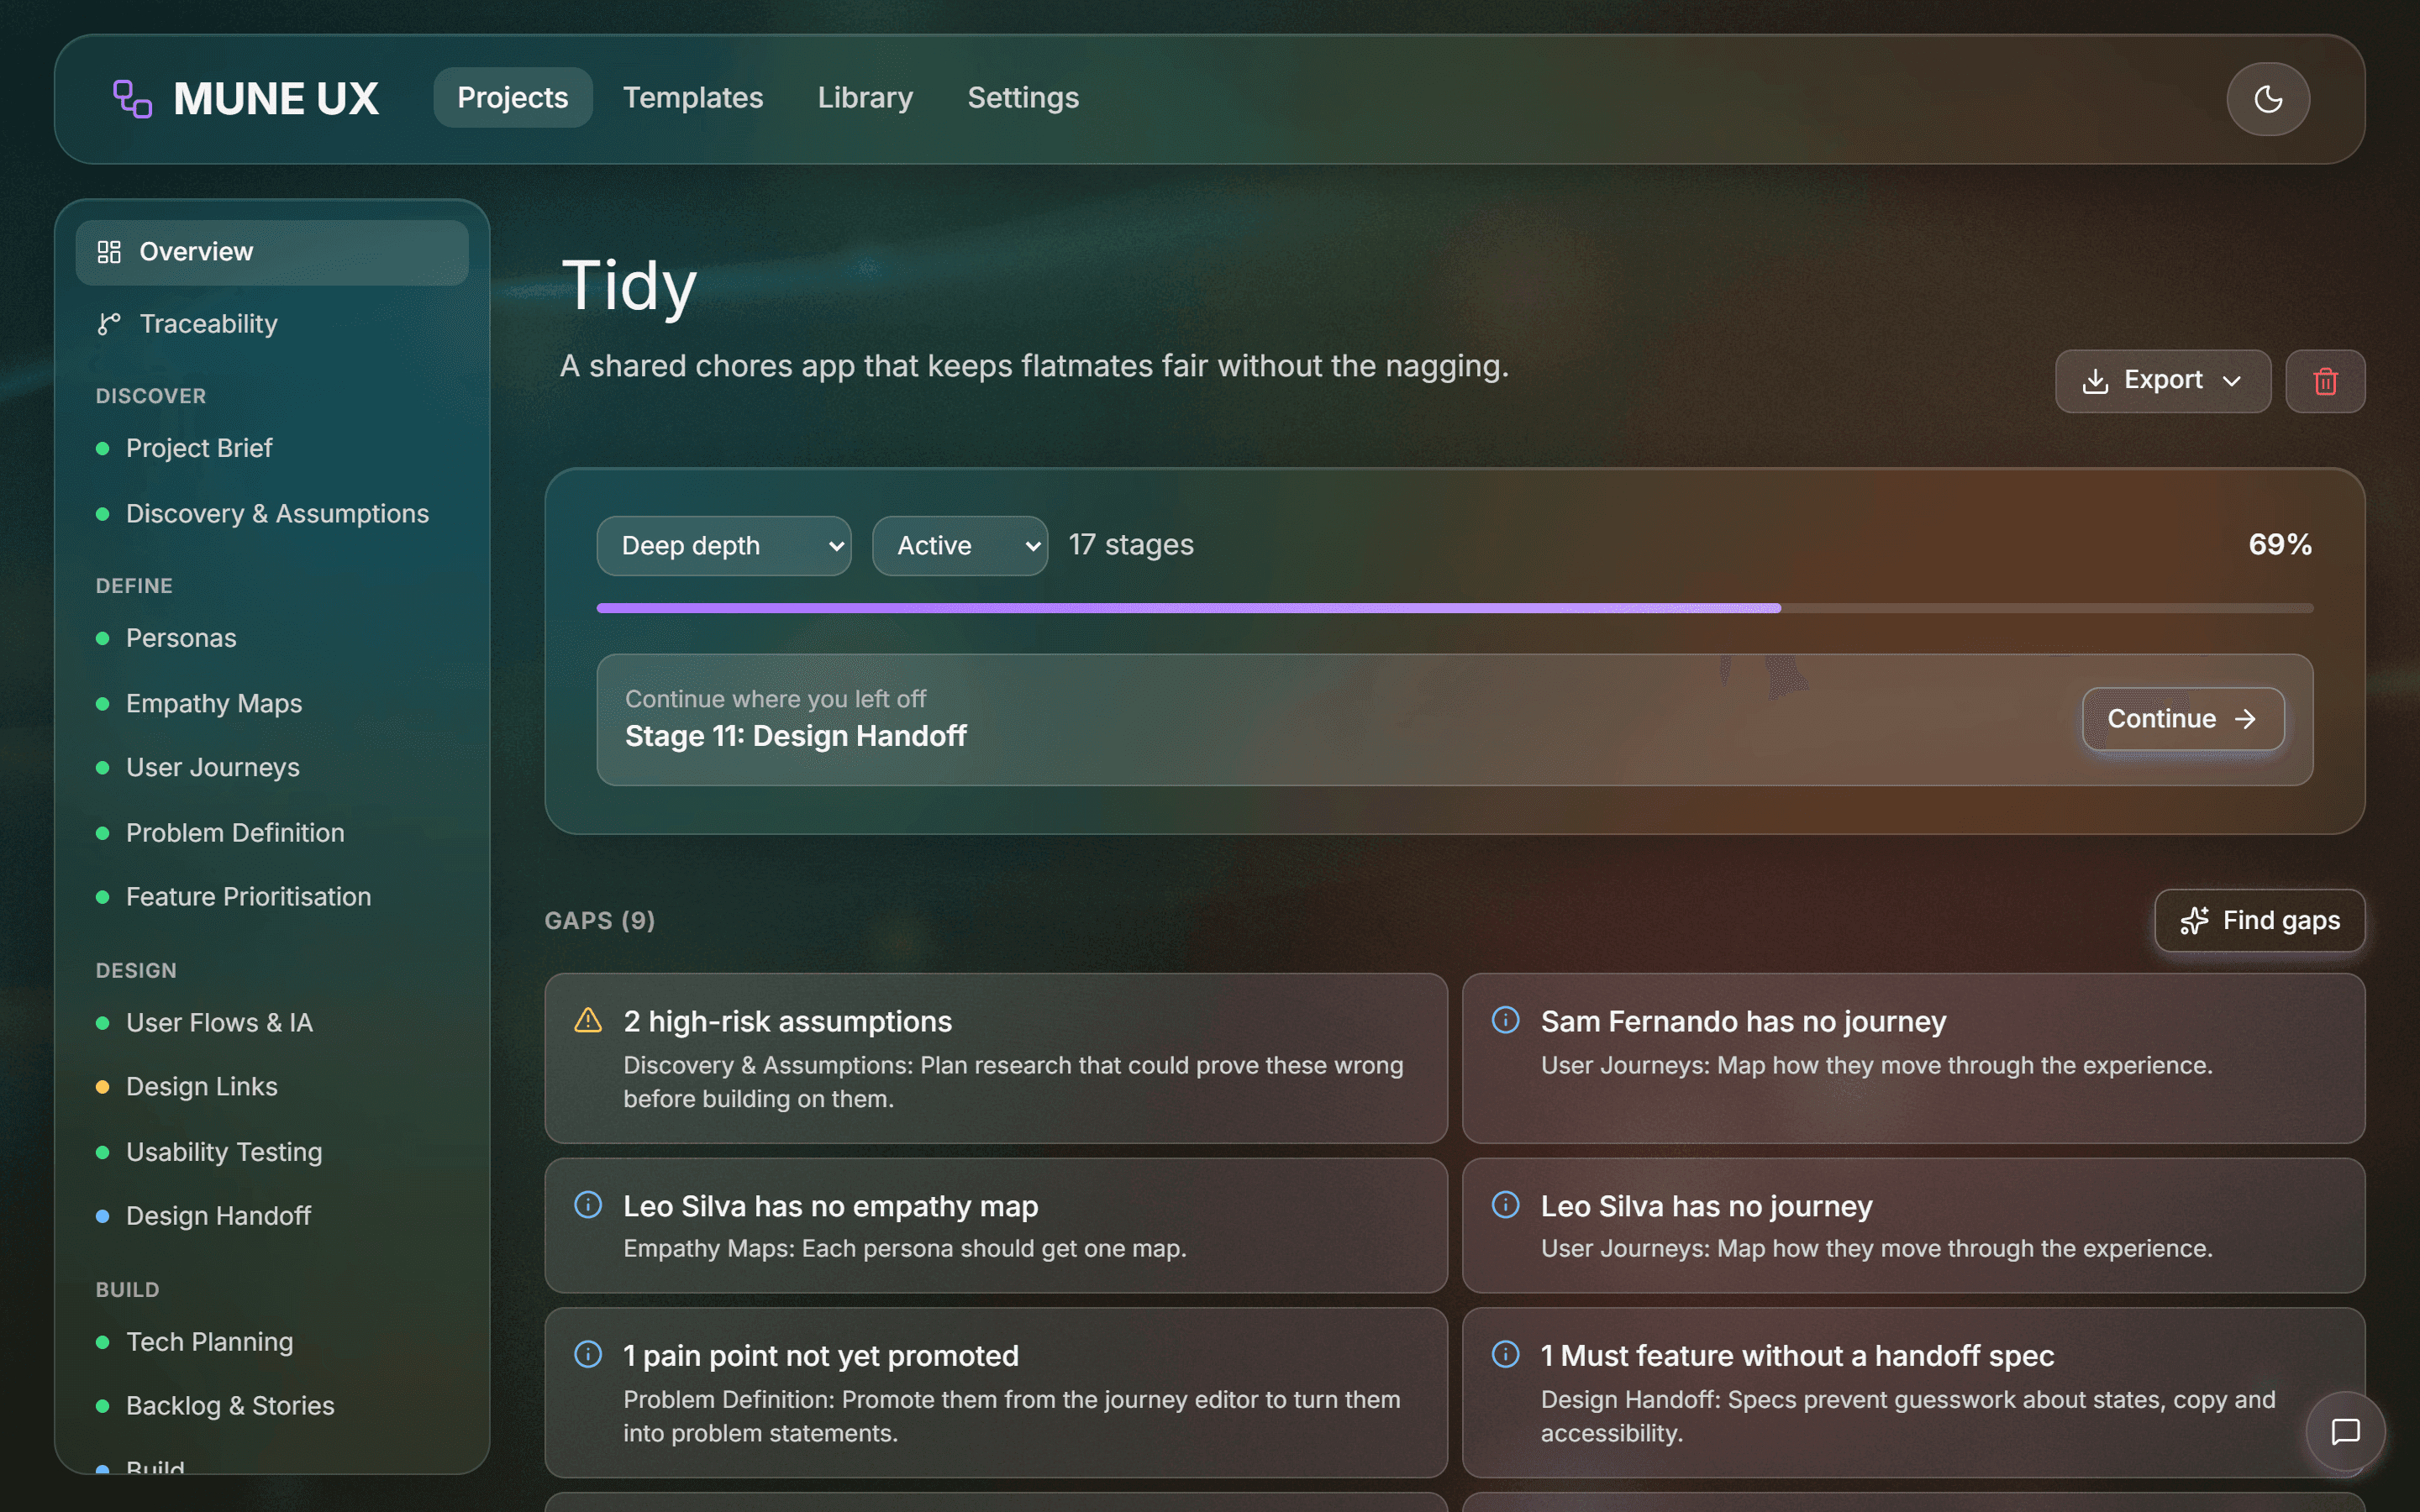
Task: Click the shared chores app description text
Action: click(x=1034, y=367)
